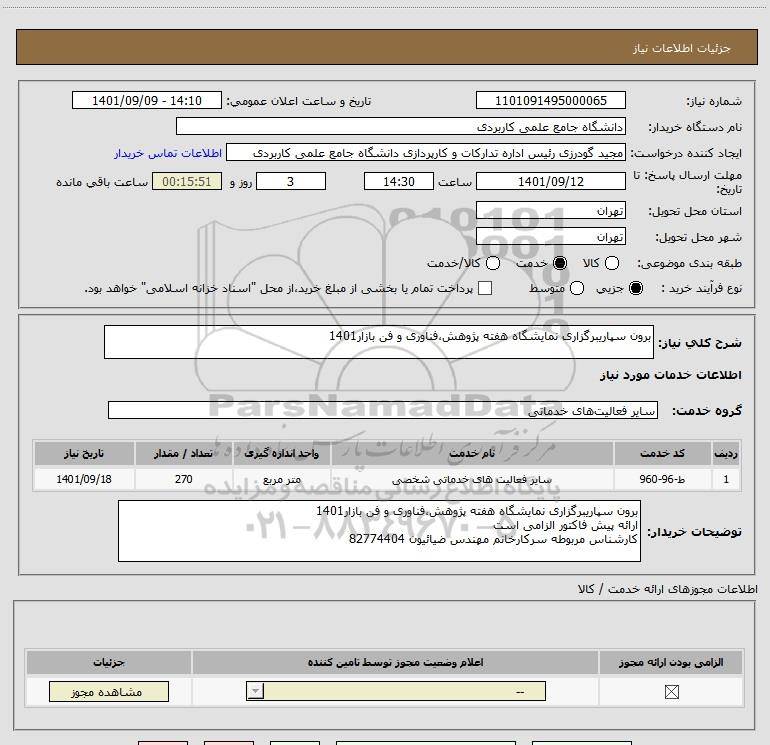This screenshot has width=770, height=745.
Task: Click the need date cell 1401/09/18
Action: point(84,479)
